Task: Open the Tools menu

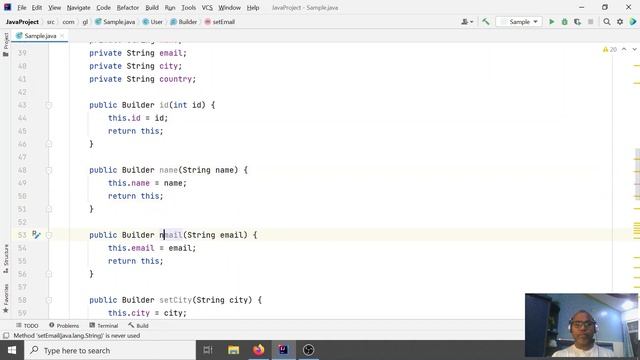Action: pos(188,7)
